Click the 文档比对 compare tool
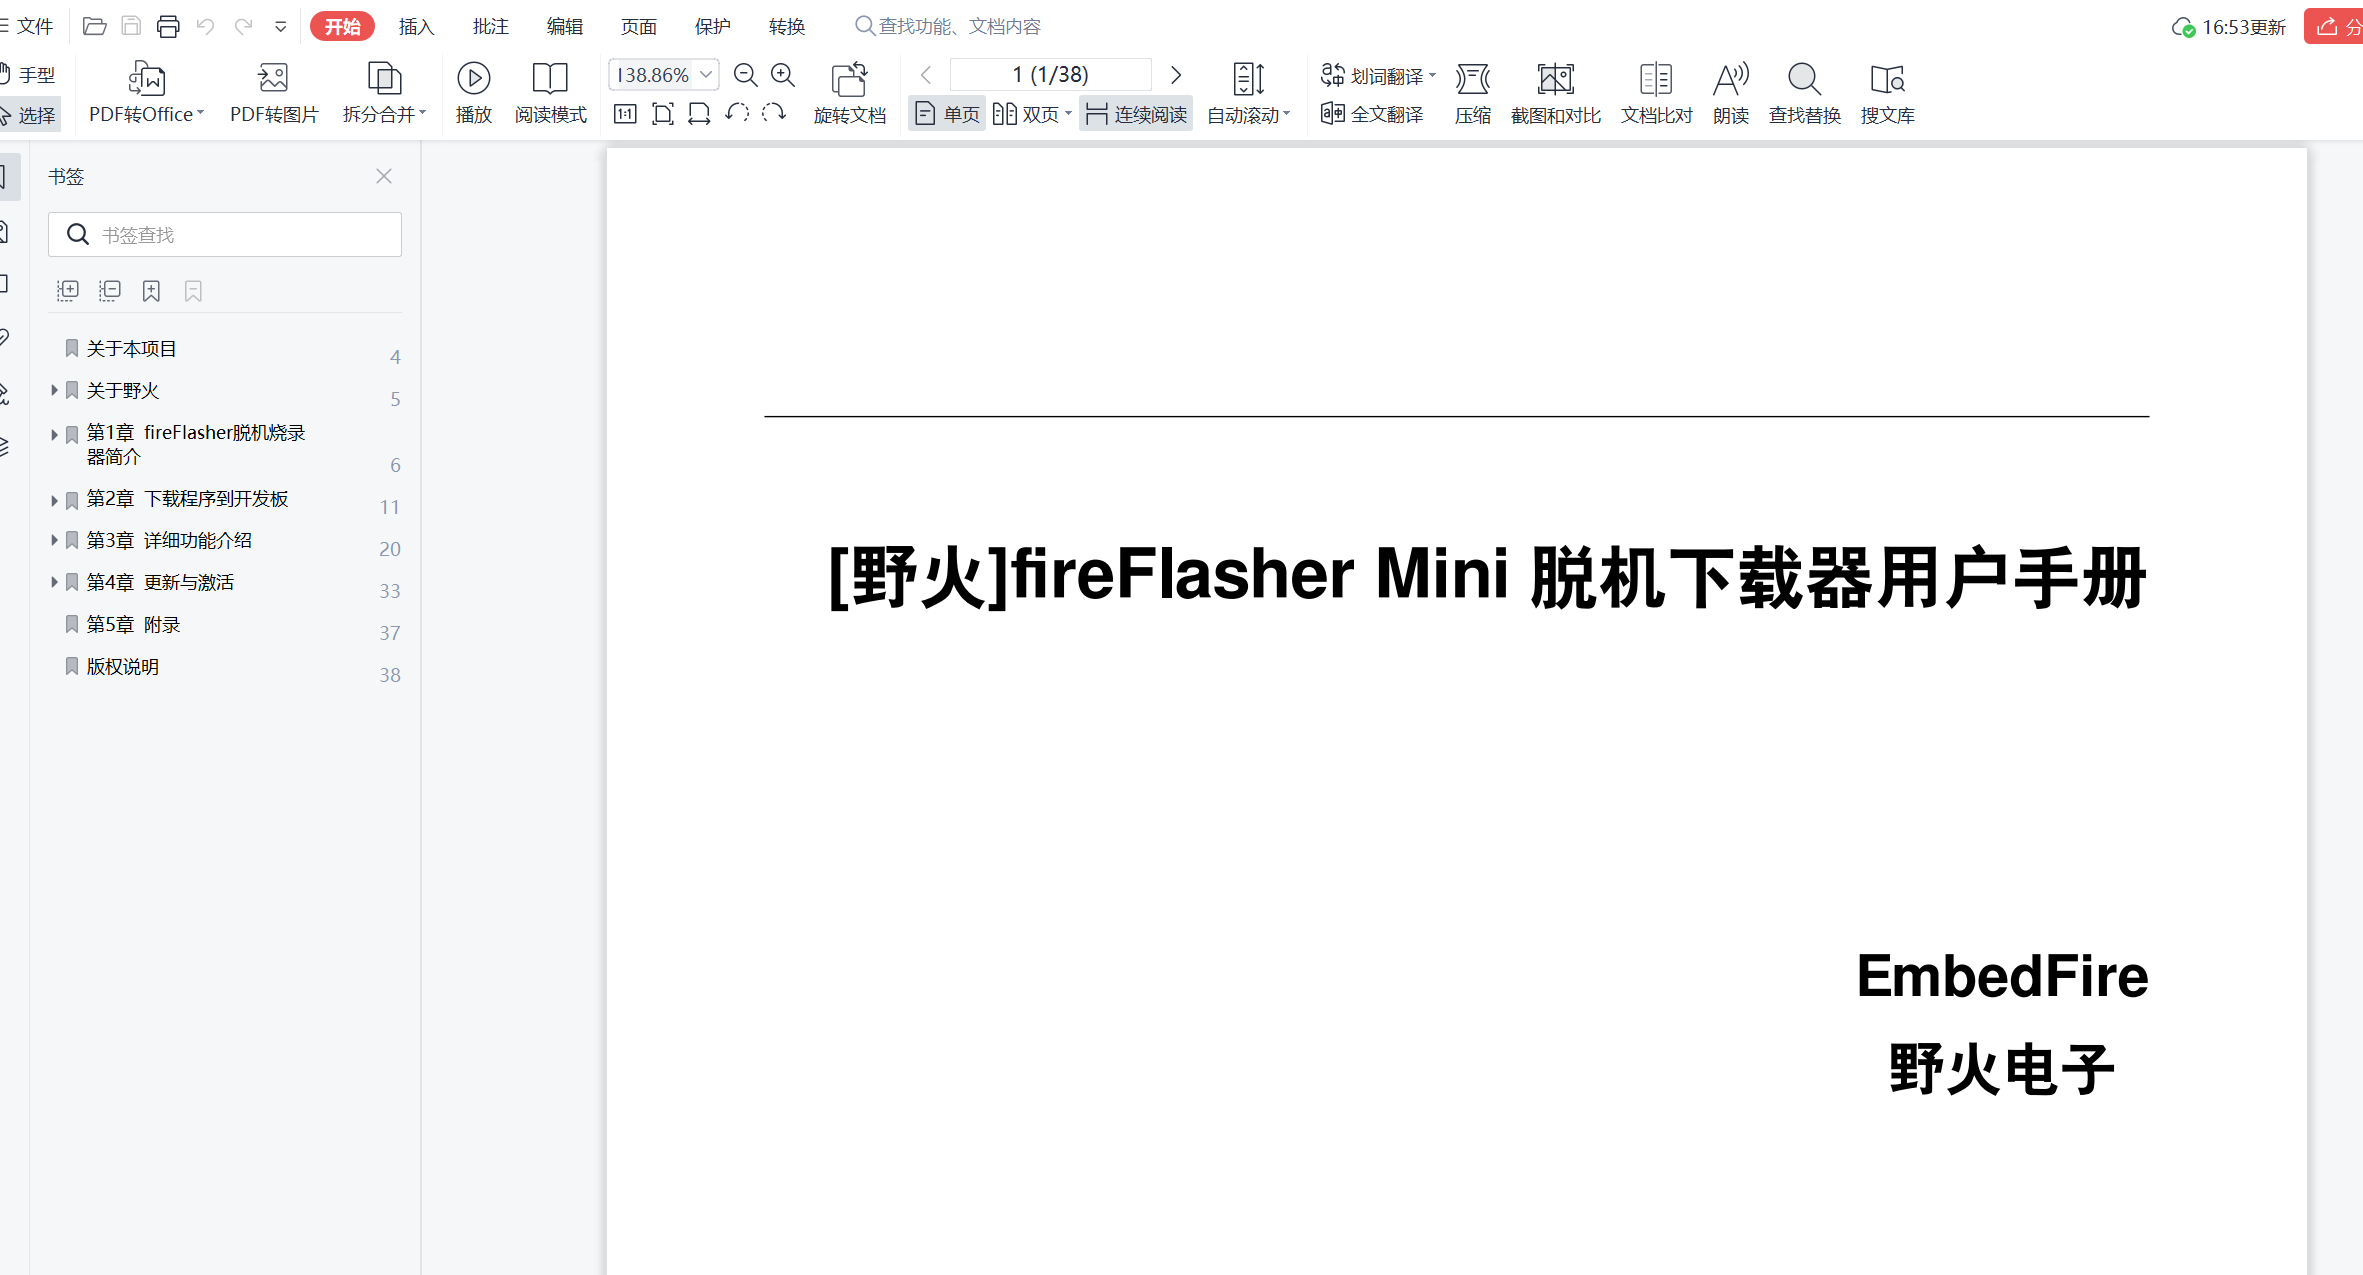This screenshot has height=1275, width=2363. 1656,92
